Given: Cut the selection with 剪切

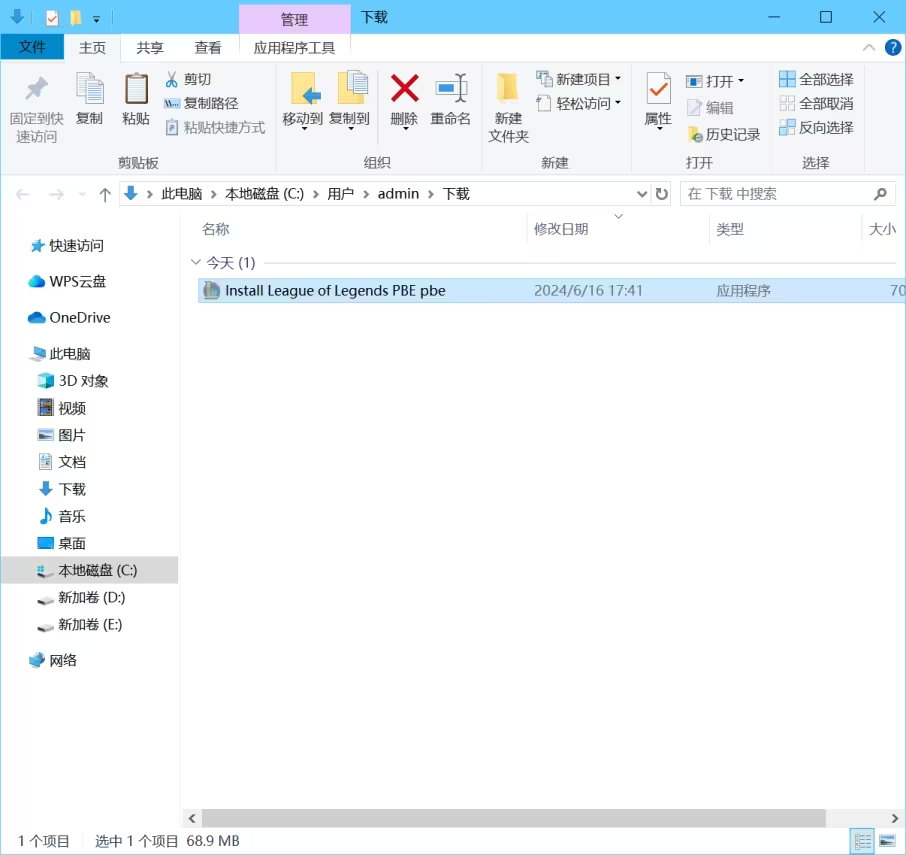Looking at the screenshot, I should tap(188, 79).
